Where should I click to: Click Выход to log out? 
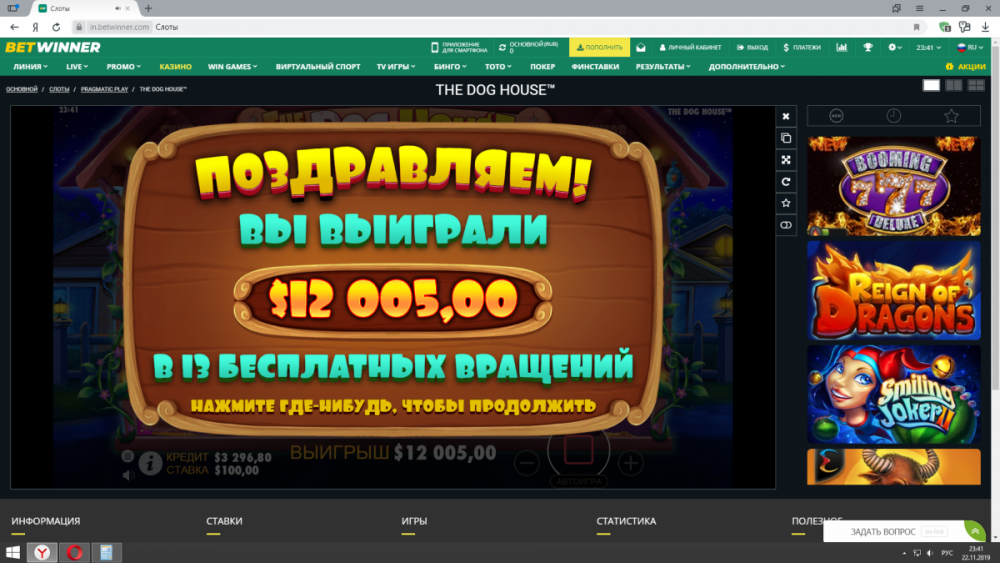coord(752,47)
